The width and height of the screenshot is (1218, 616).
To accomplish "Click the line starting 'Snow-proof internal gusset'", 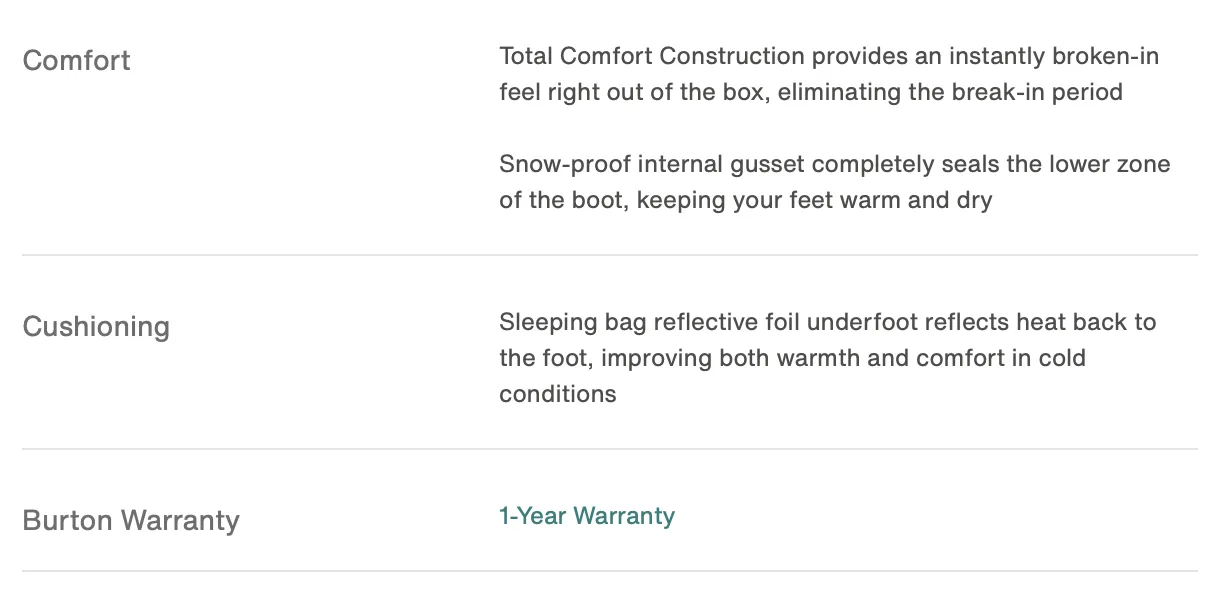I will point(834,163).
